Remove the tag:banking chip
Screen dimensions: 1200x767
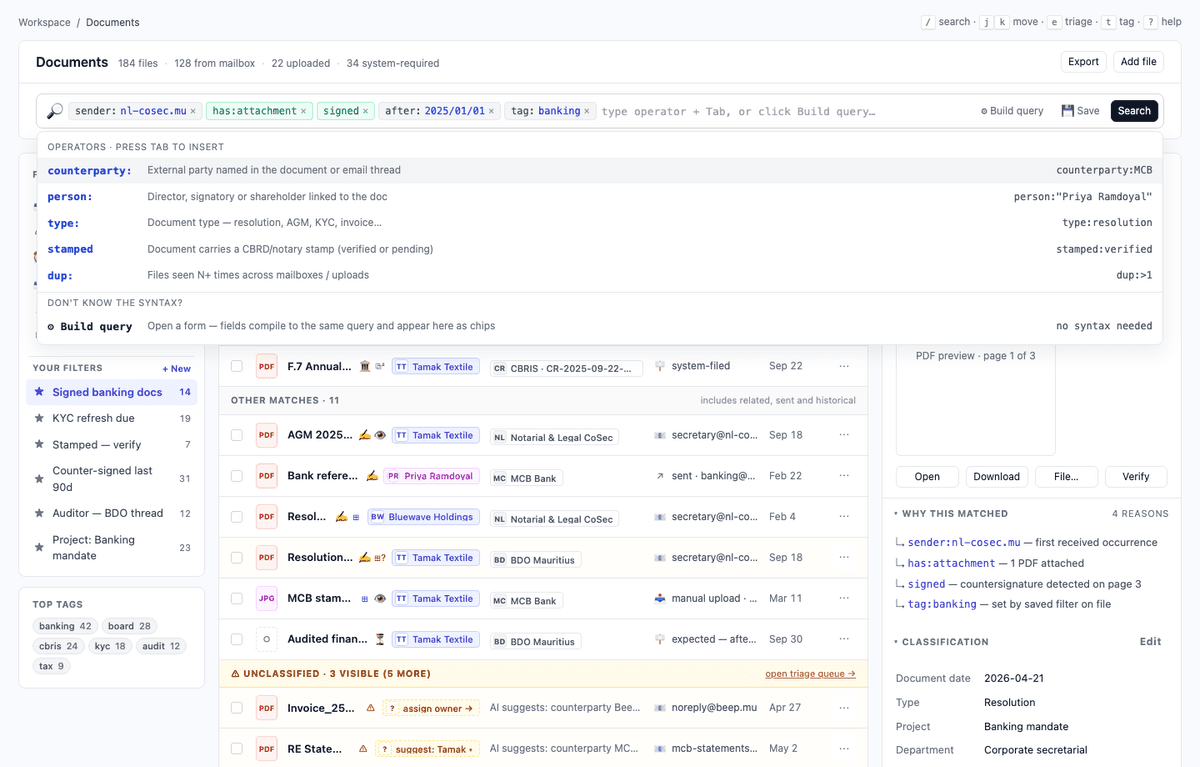(587, 111)
